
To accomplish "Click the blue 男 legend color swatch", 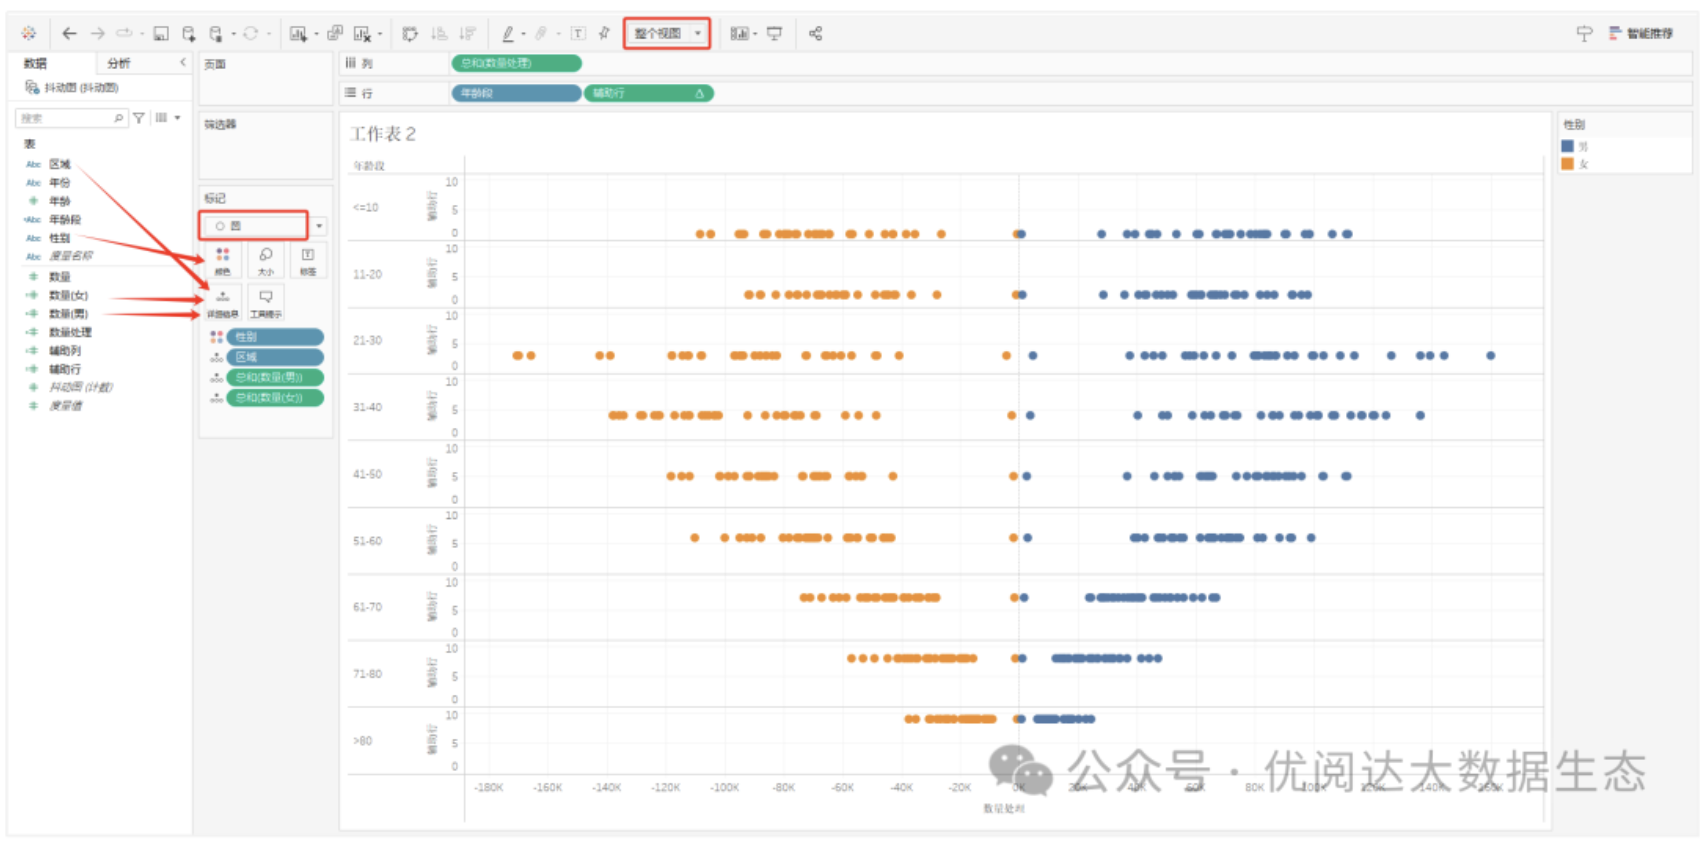I will click(1567, 146).
